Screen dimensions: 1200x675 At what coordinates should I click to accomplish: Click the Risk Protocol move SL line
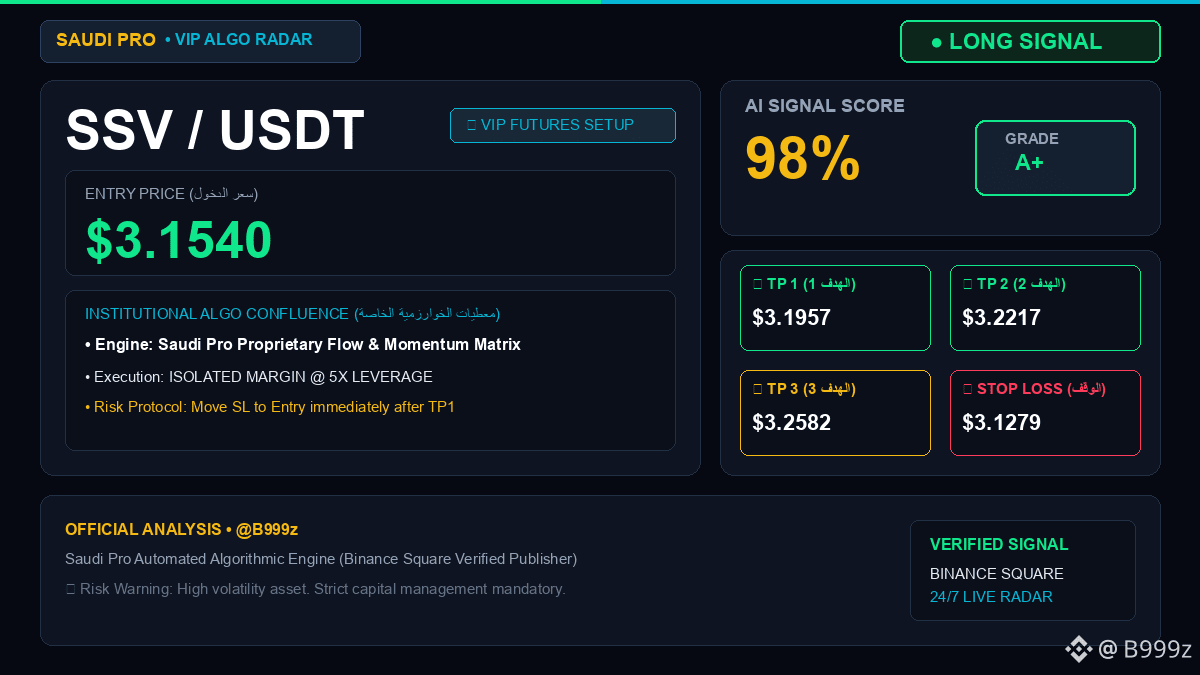[270, 407]
